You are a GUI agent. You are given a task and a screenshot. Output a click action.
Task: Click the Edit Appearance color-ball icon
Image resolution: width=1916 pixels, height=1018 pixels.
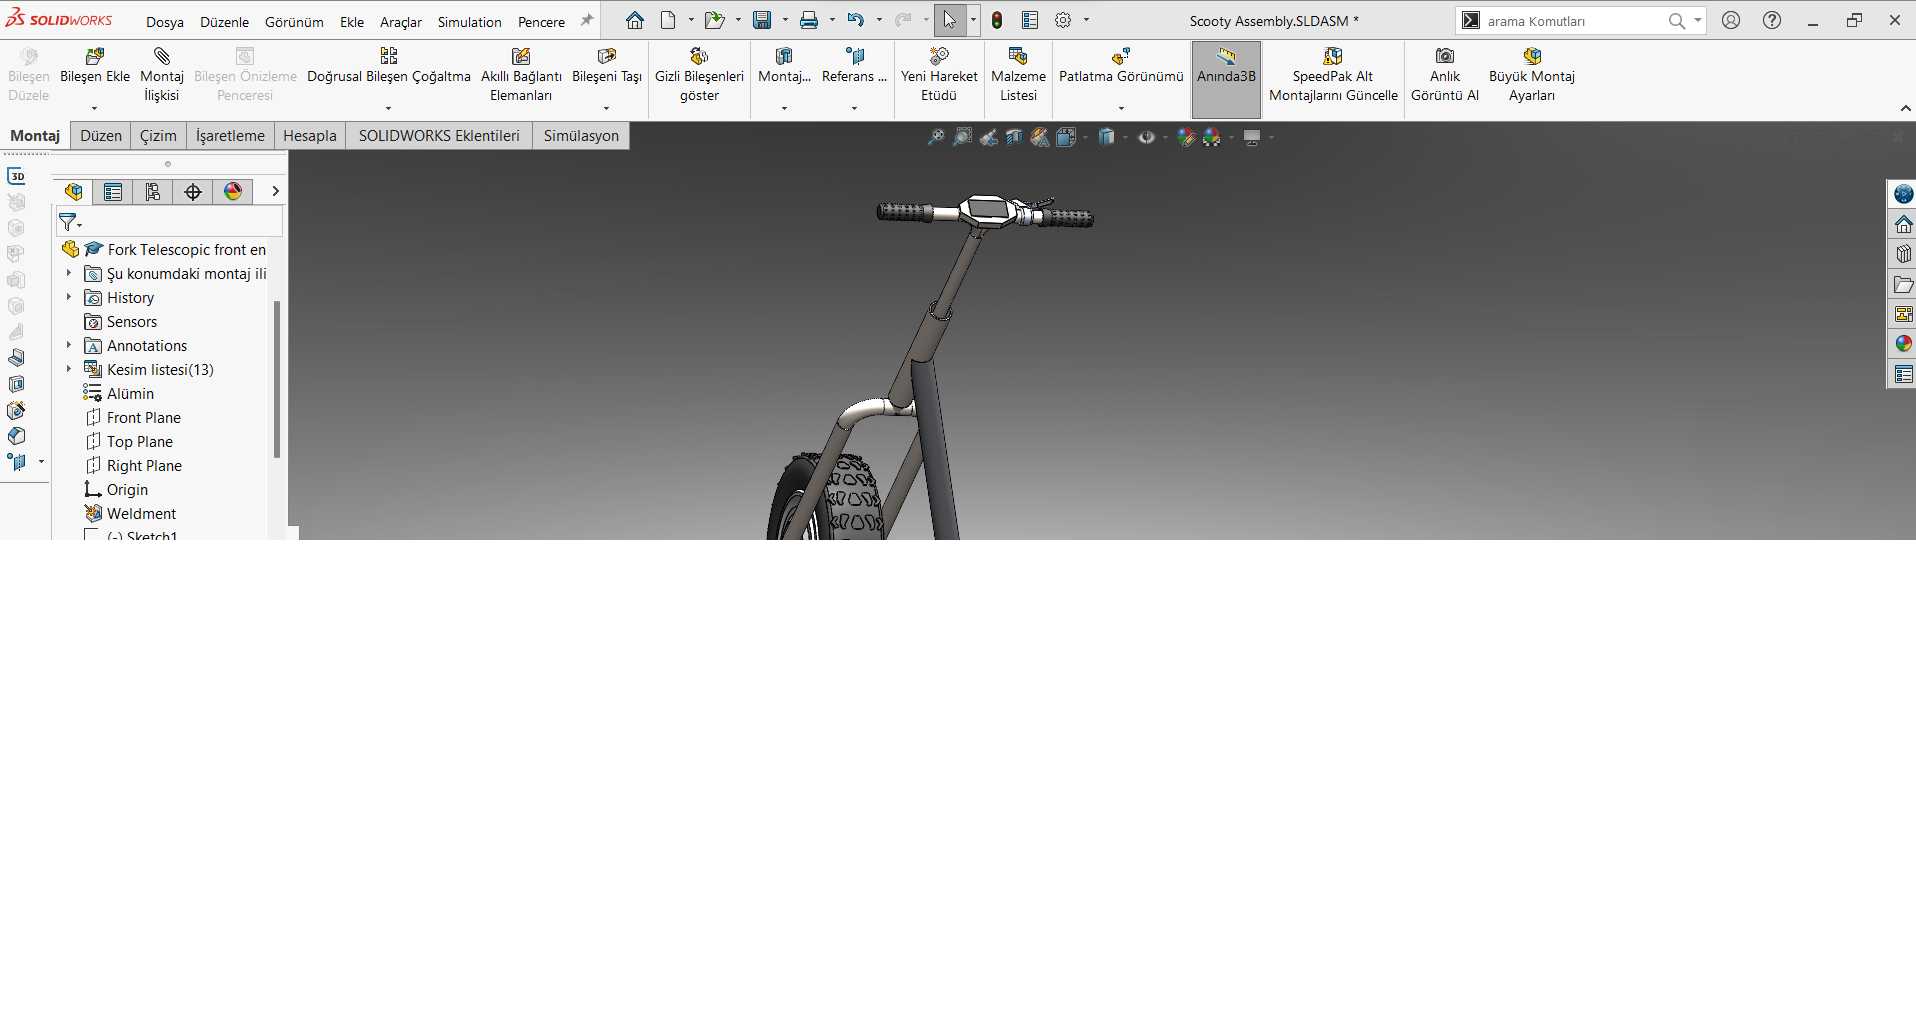[1186, 137]
